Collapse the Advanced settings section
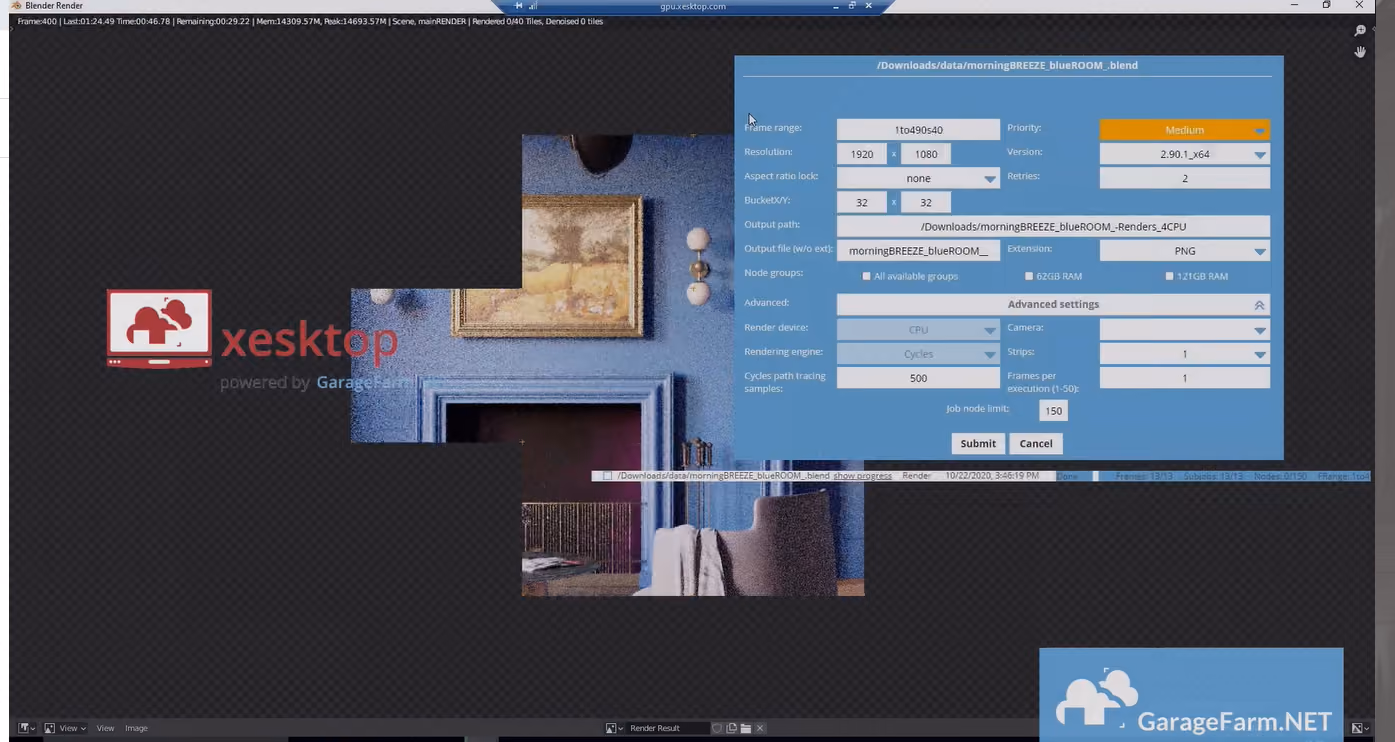 pyautogui.click(x=1053, y=304)
